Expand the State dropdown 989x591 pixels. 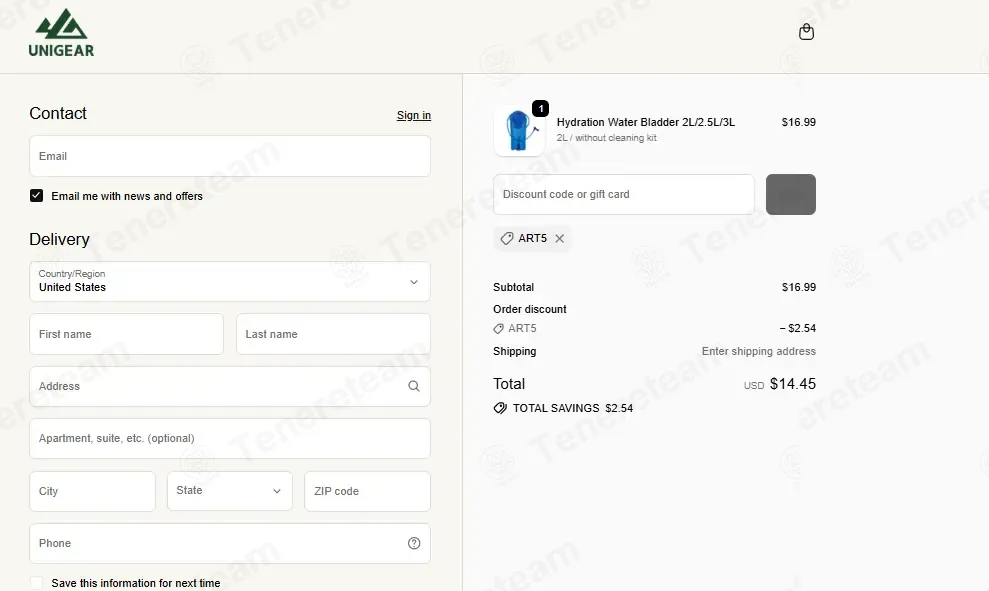(230, 491)
